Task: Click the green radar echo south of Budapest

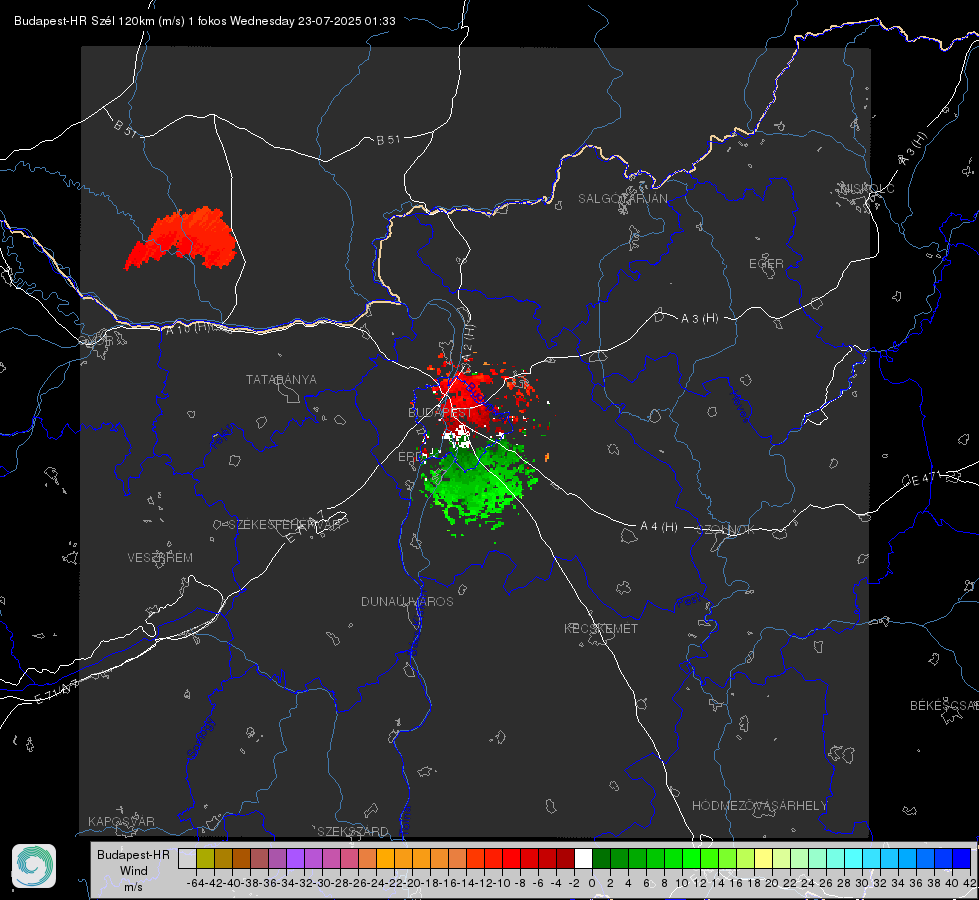Action: point(476,484)
